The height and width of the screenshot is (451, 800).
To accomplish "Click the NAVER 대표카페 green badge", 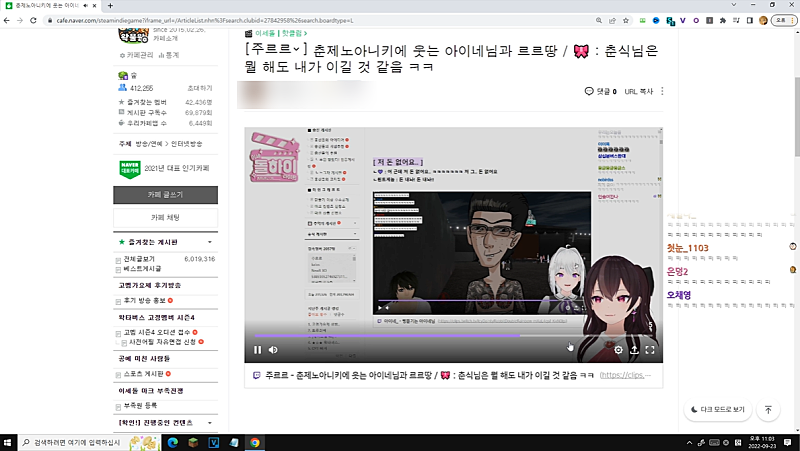I will pyautogui.click(x=130, y=169).
